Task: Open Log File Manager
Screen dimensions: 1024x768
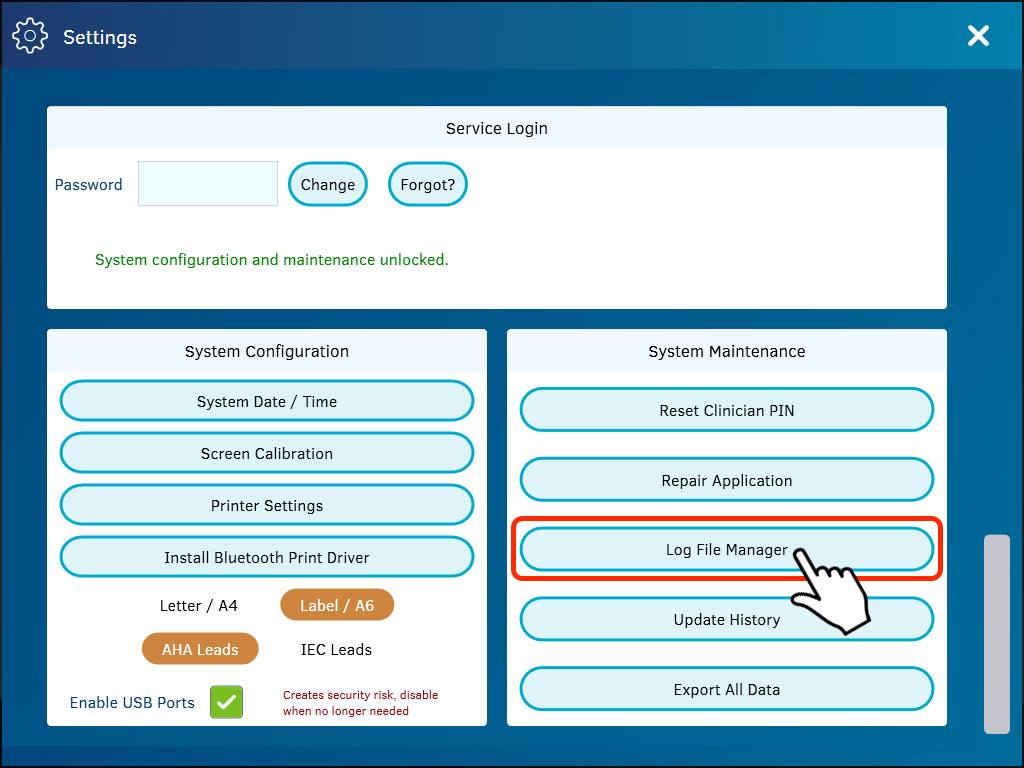Action: pyautogui.click(x=727, y=549)
